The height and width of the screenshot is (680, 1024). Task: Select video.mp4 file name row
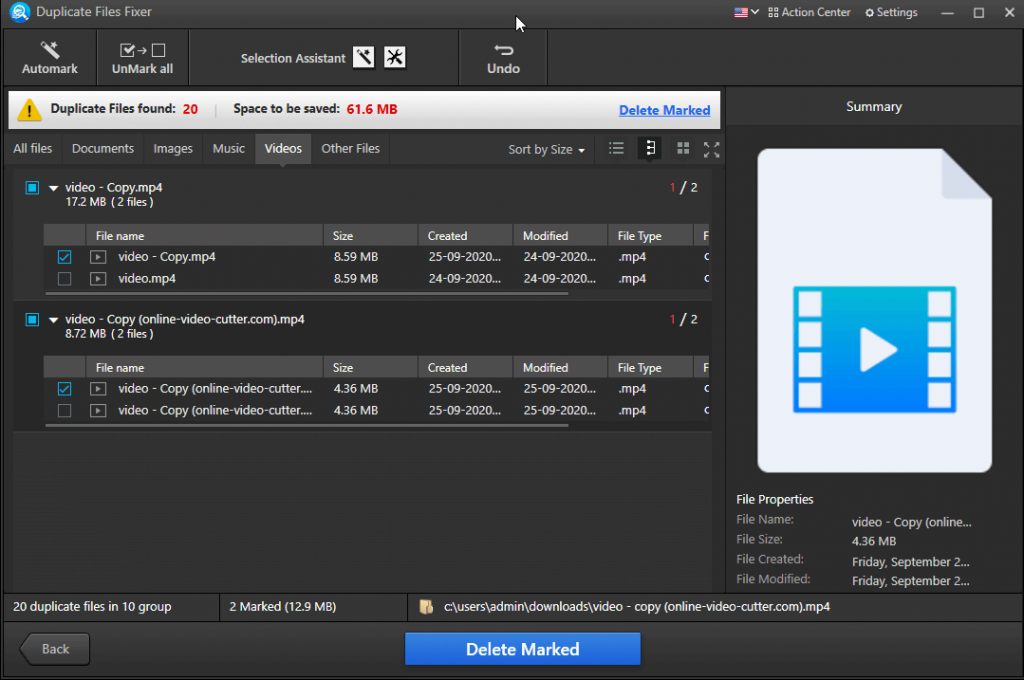tap(147, 279)
